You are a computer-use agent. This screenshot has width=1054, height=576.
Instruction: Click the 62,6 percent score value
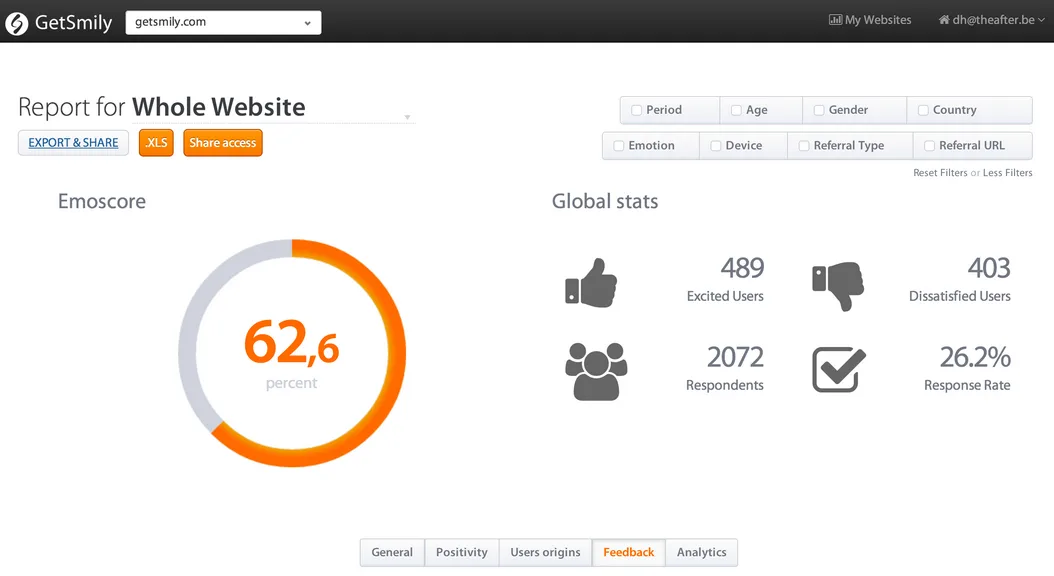click(292, 343)
